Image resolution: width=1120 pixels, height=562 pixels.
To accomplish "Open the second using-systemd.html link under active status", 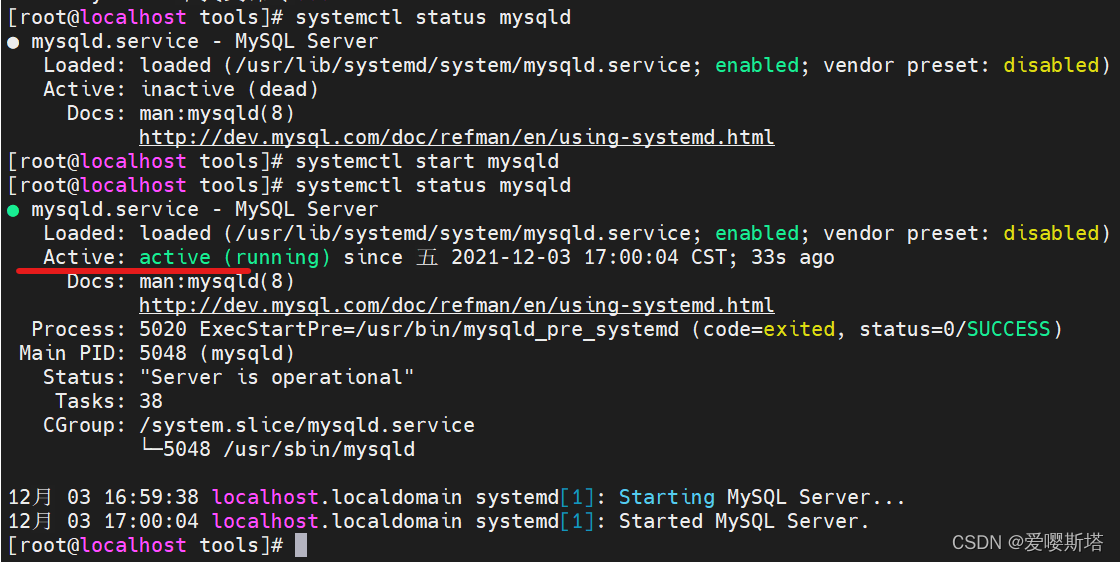I will coord(456,305).
